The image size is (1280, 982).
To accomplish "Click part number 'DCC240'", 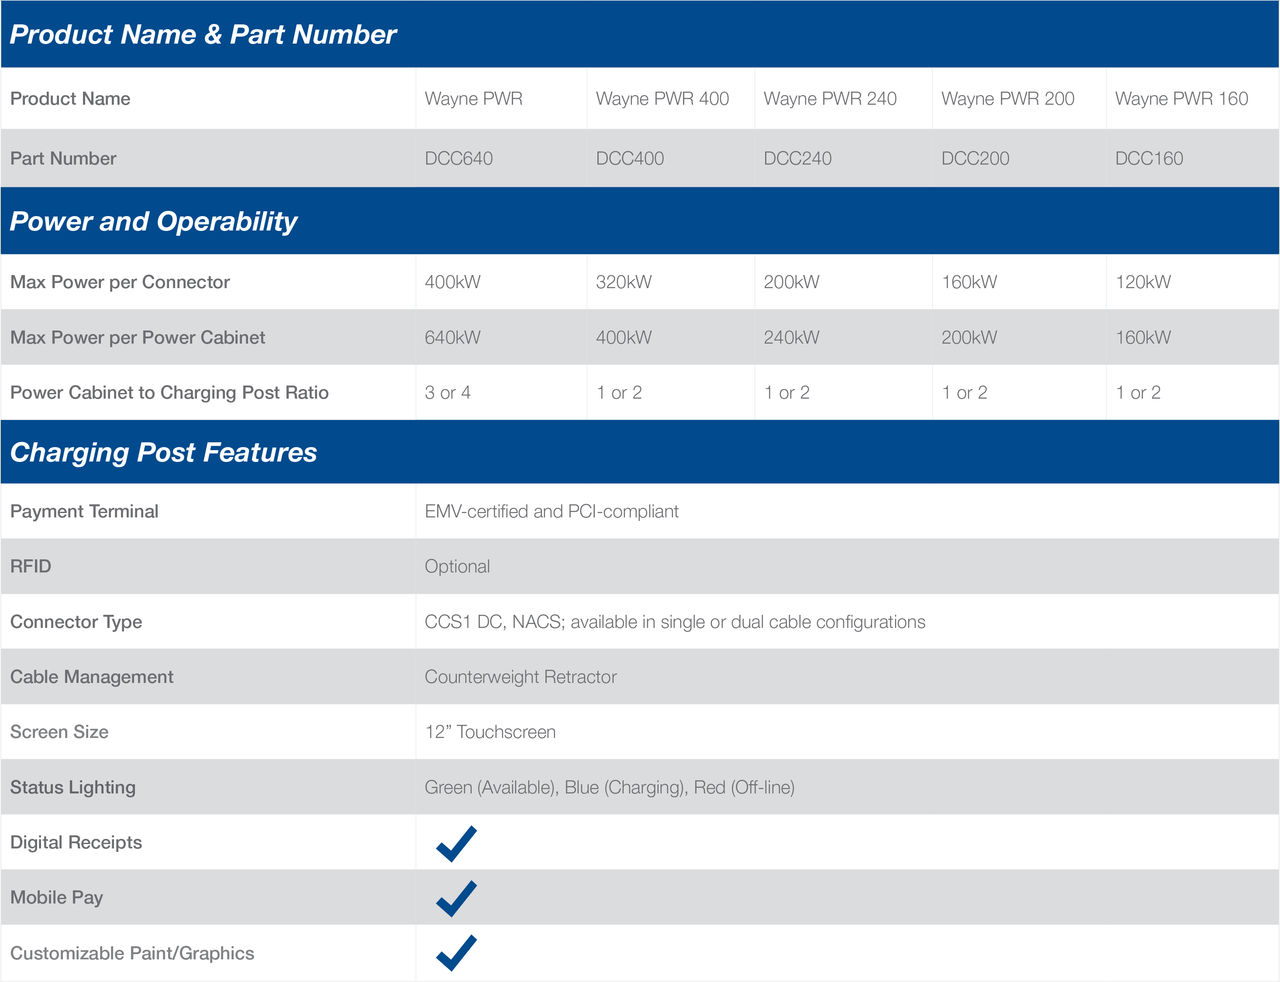I will click(797, 158).
